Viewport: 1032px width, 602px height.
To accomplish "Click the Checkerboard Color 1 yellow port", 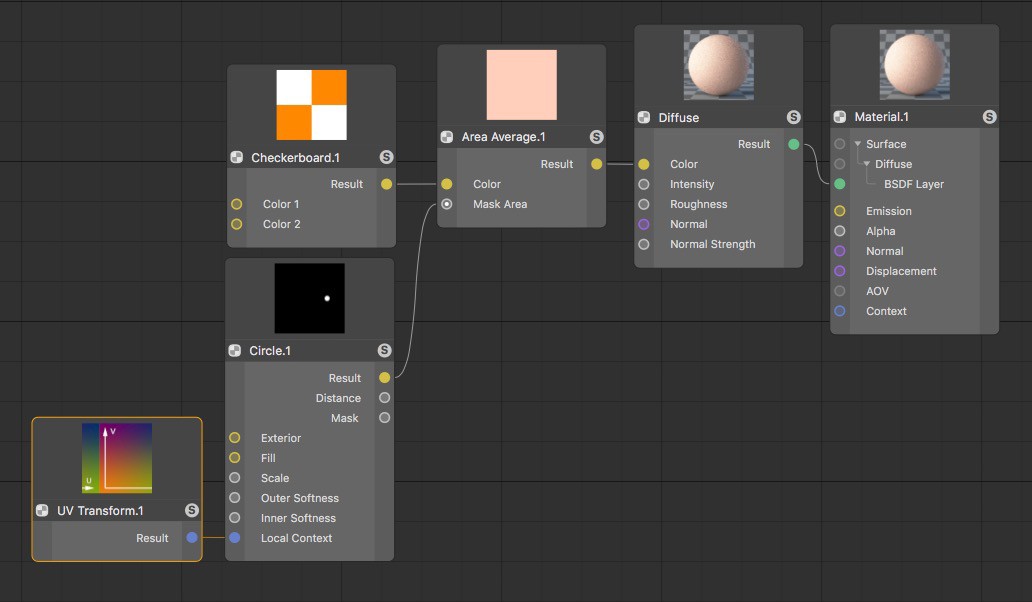I will coord(236,204).
